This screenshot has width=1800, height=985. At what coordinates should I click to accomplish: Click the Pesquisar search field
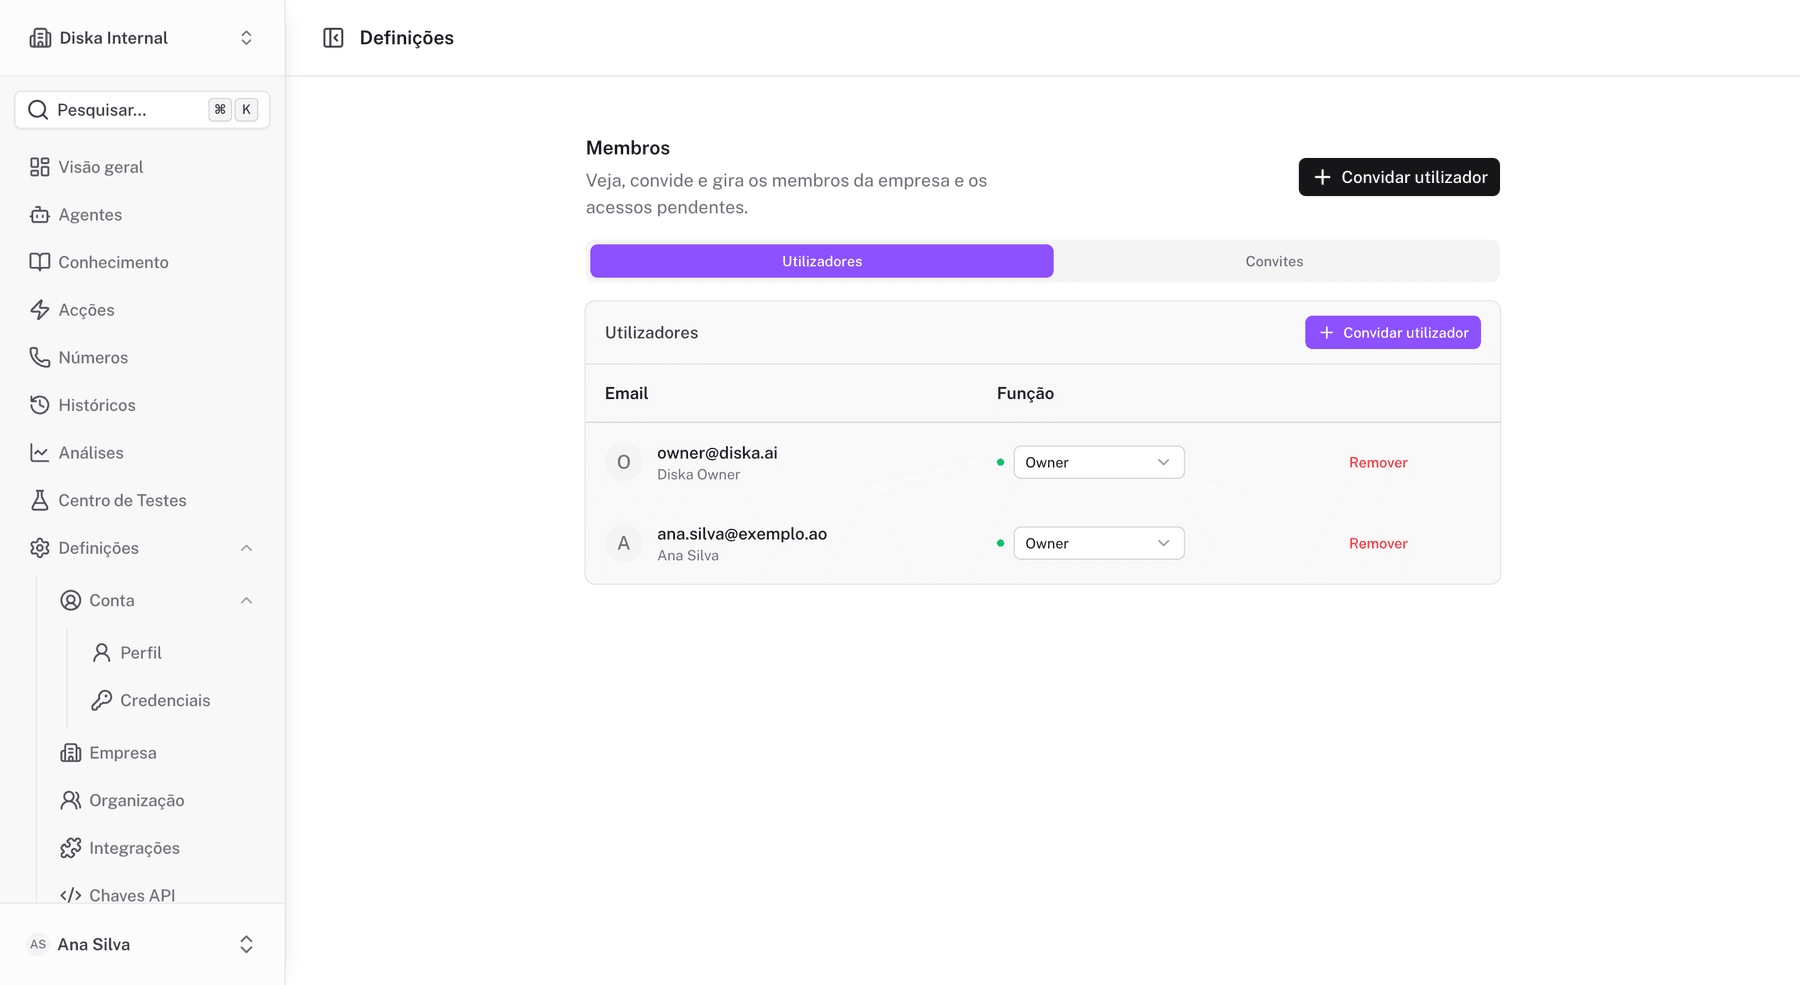(142, 110)
